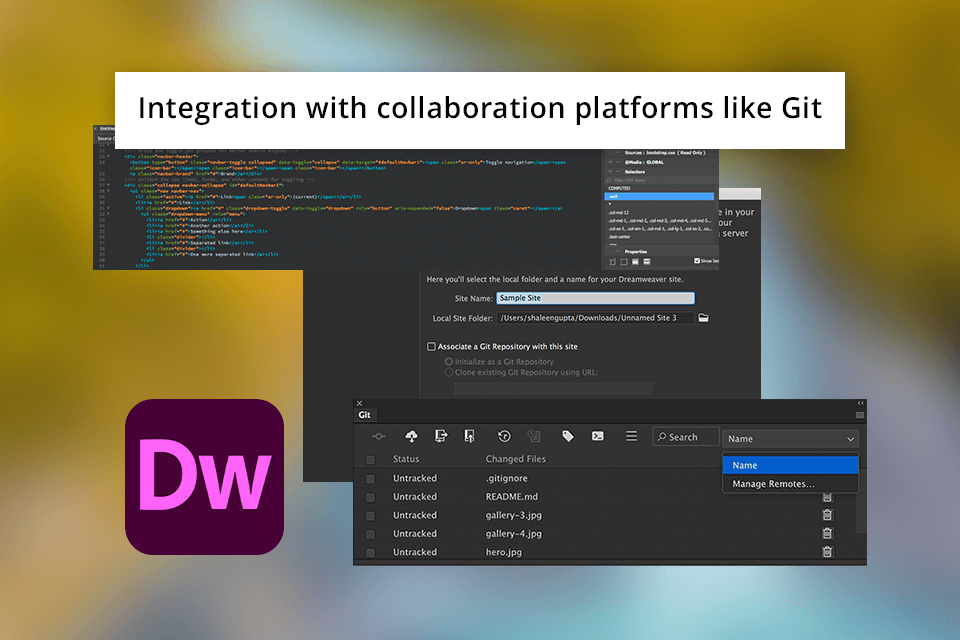Select the .well selector in CSS Designer
This screenshot has height=640, width=960.
click(659, 197)
